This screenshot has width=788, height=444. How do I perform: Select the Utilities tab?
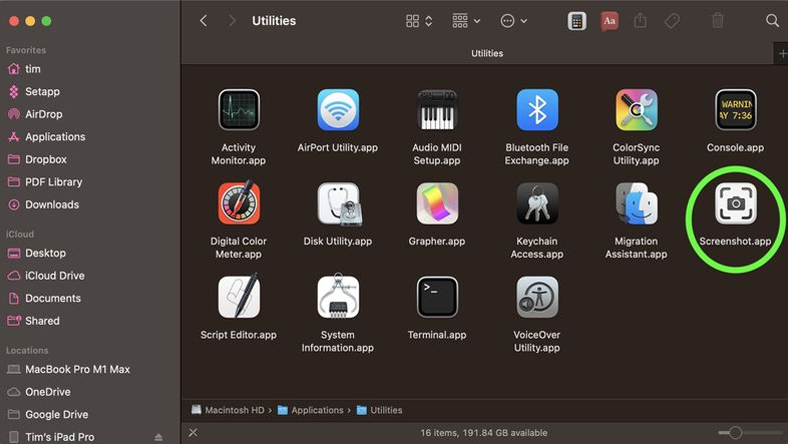point(486,53)
